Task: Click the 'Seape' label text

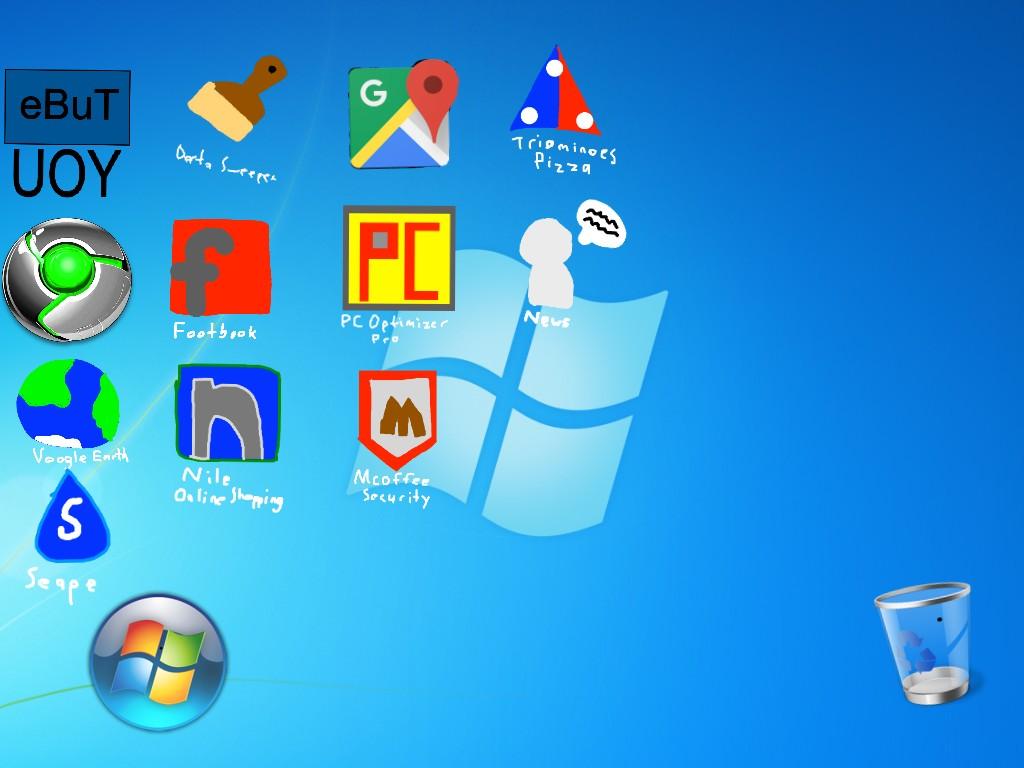Action: (x=61, y=583)
